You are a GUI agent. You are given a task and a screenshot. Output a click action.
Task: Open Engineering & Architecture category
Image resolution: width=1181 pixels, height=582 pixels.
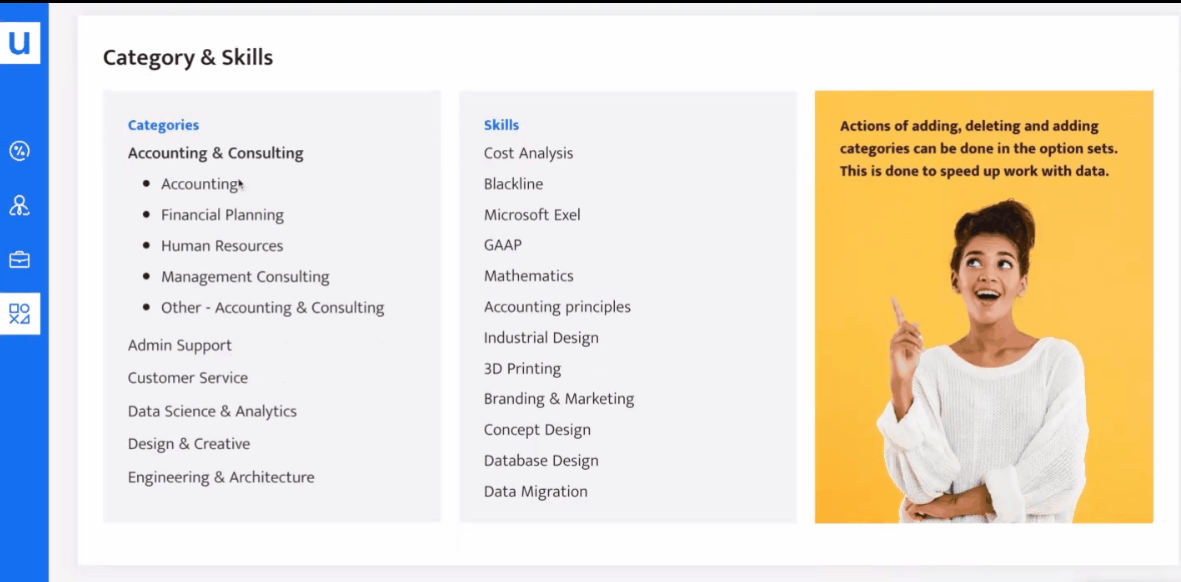(x=220, y=477)
